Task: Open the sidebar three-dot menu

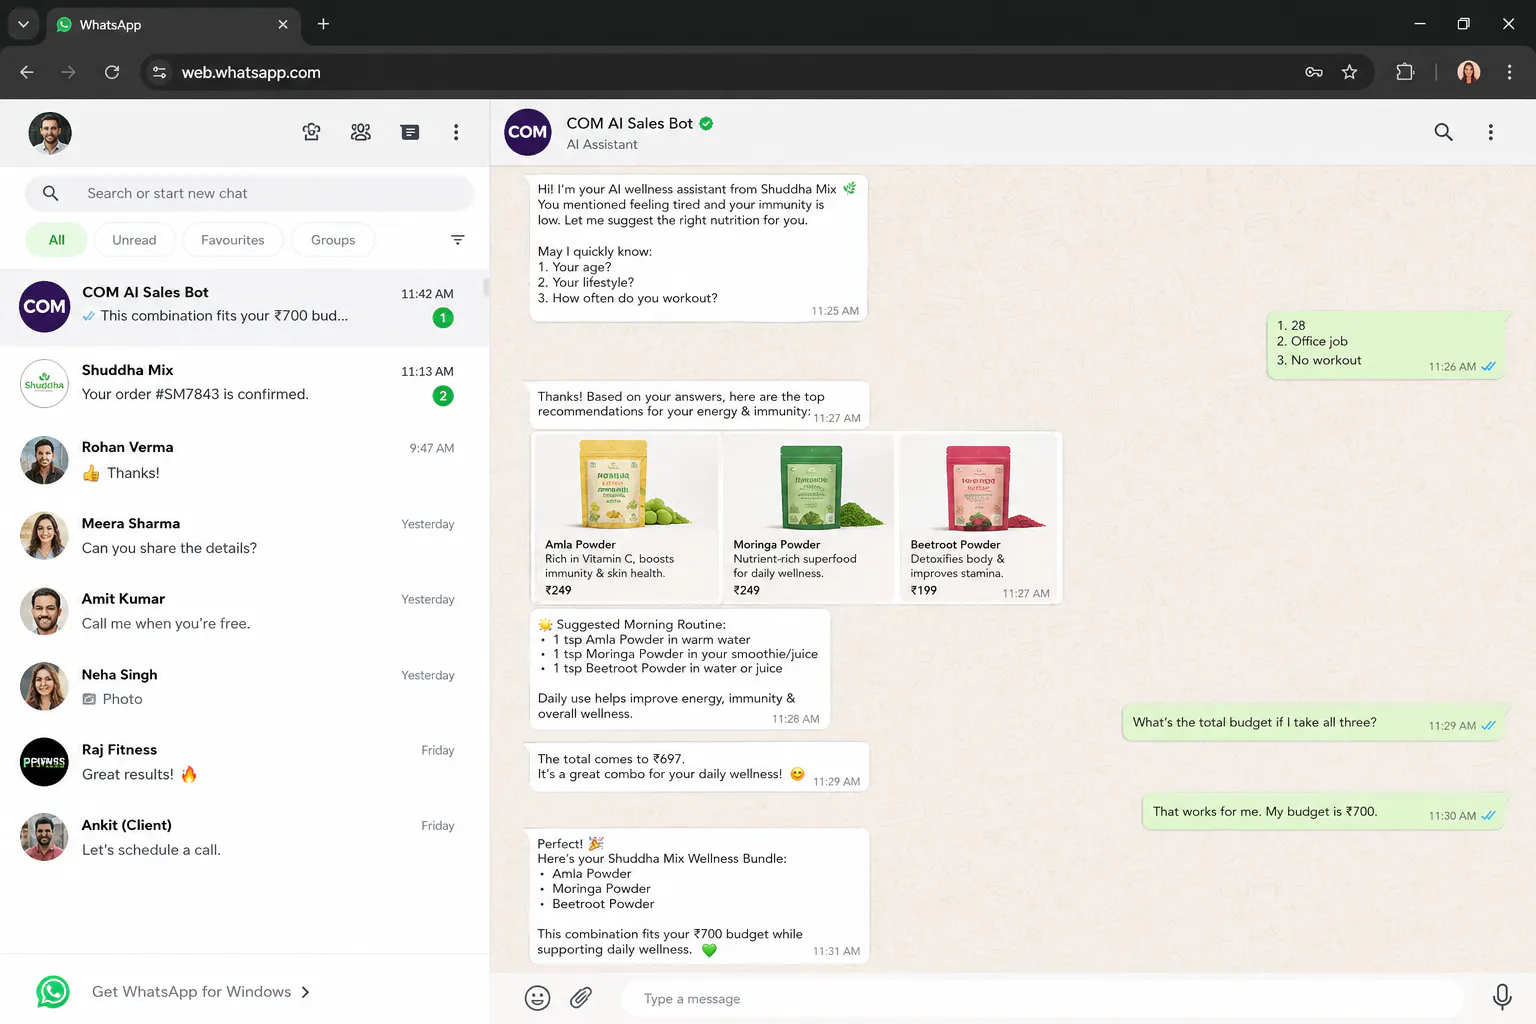Action: [456, 132]
